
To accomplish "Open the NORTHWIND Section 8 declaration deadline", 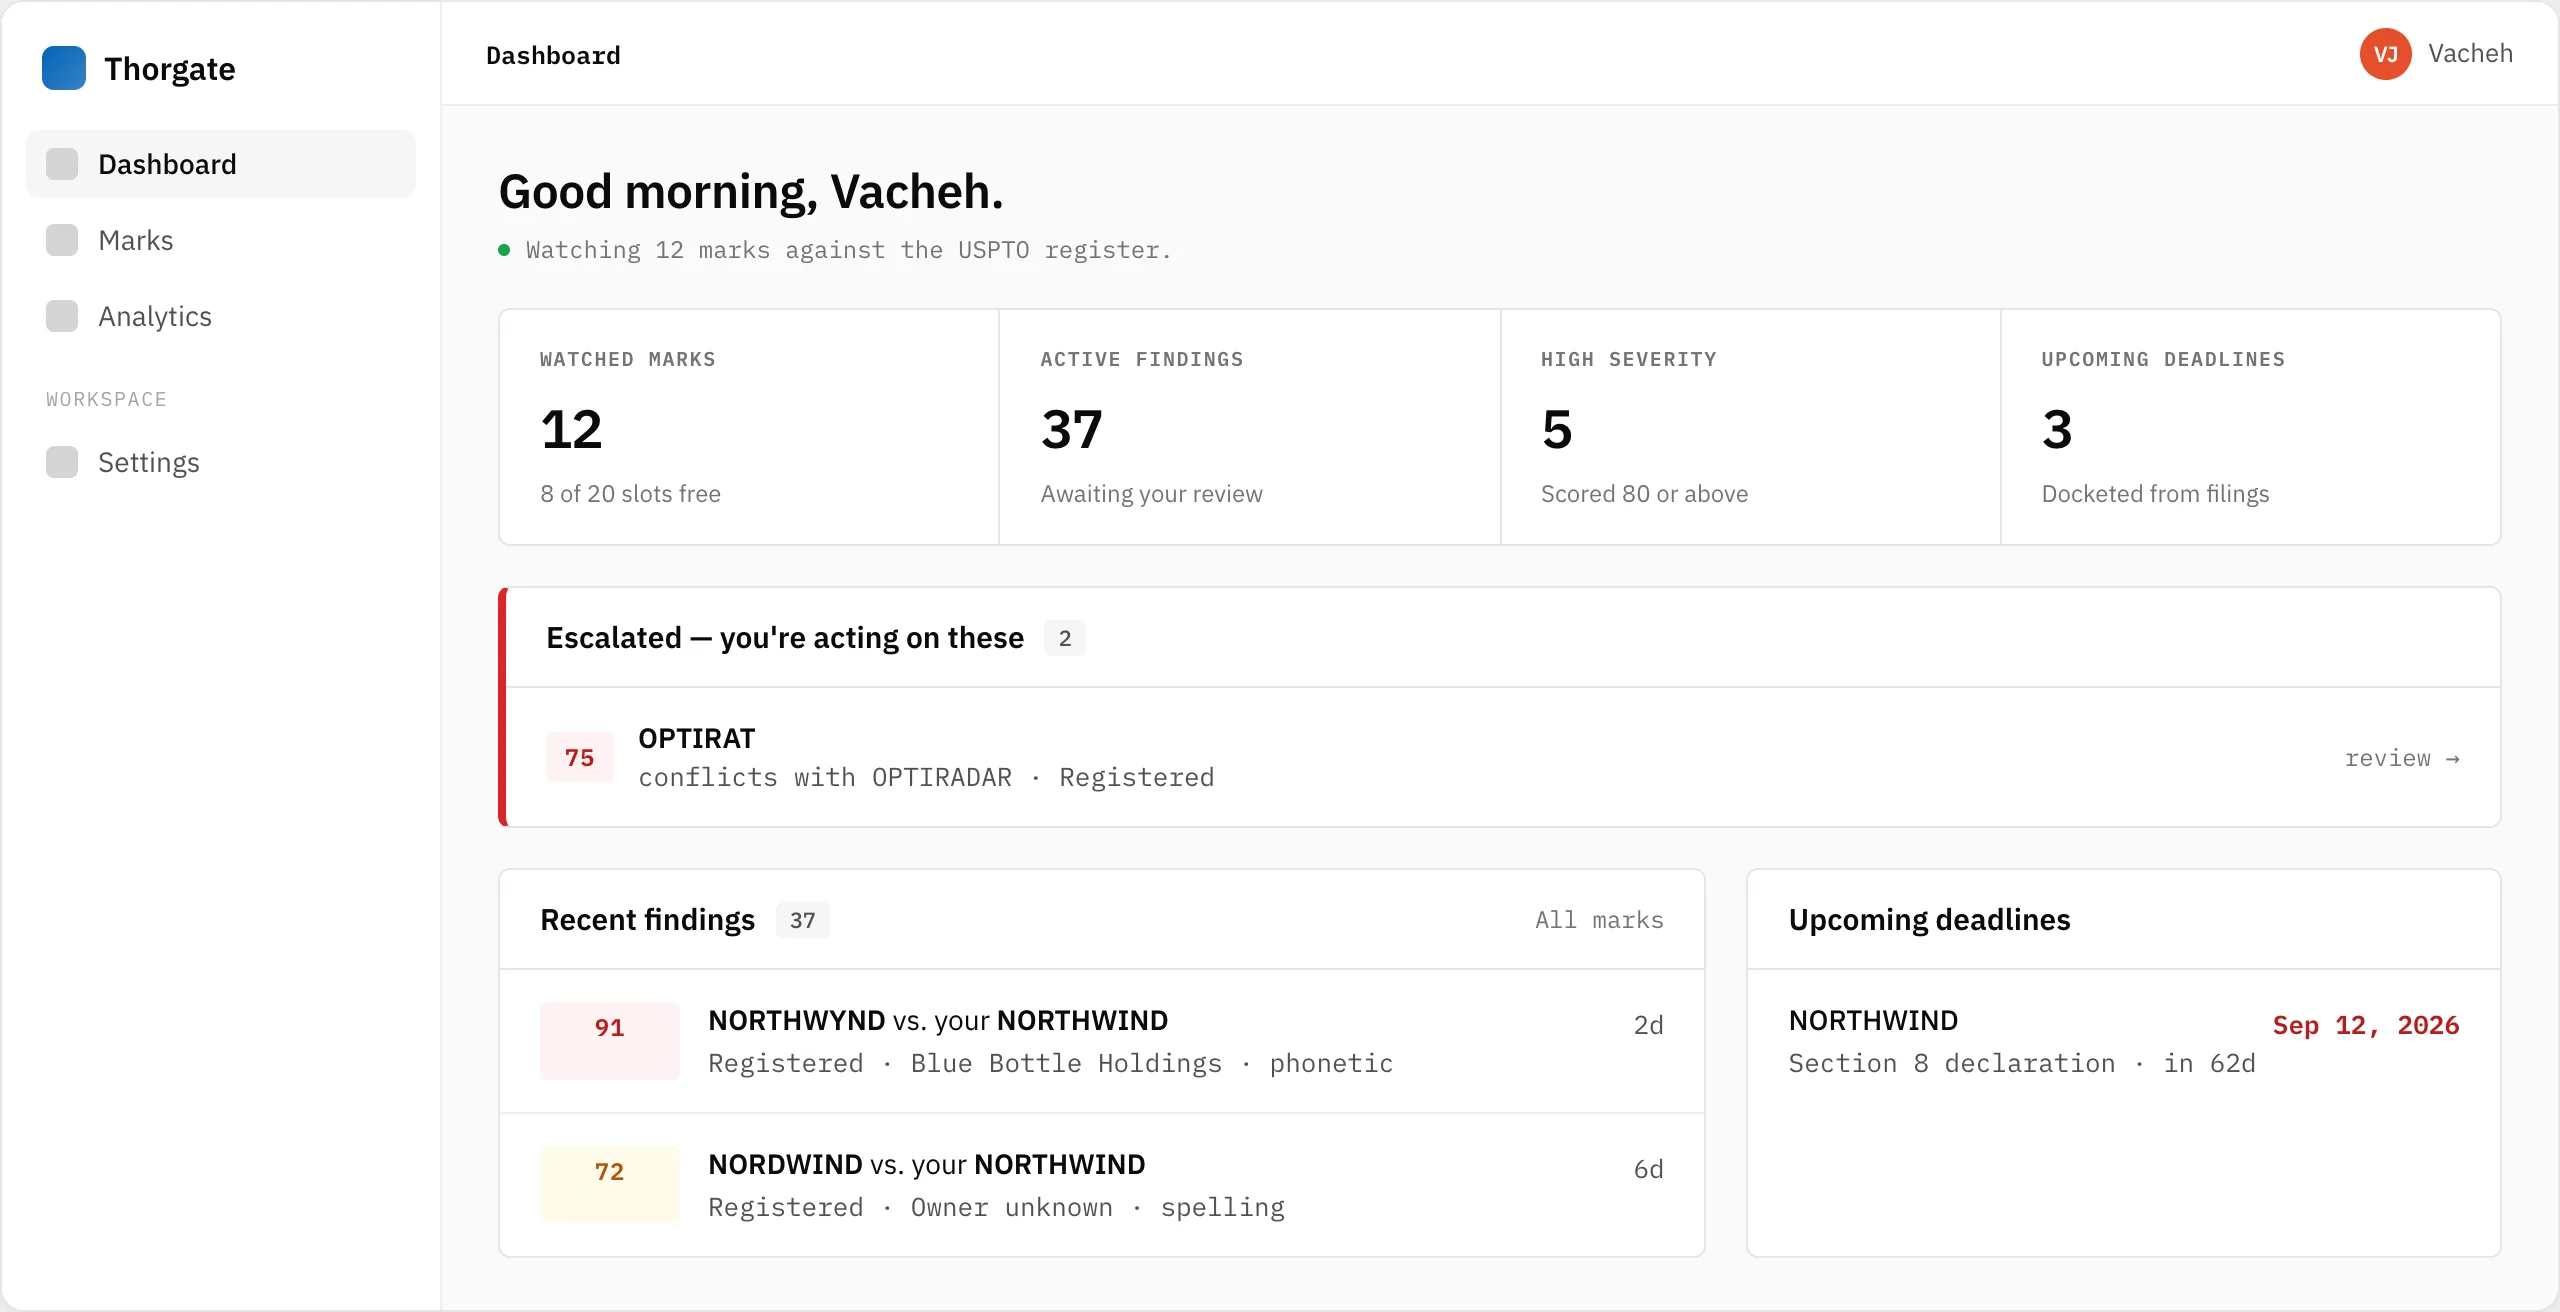I will point(2124,1041).
